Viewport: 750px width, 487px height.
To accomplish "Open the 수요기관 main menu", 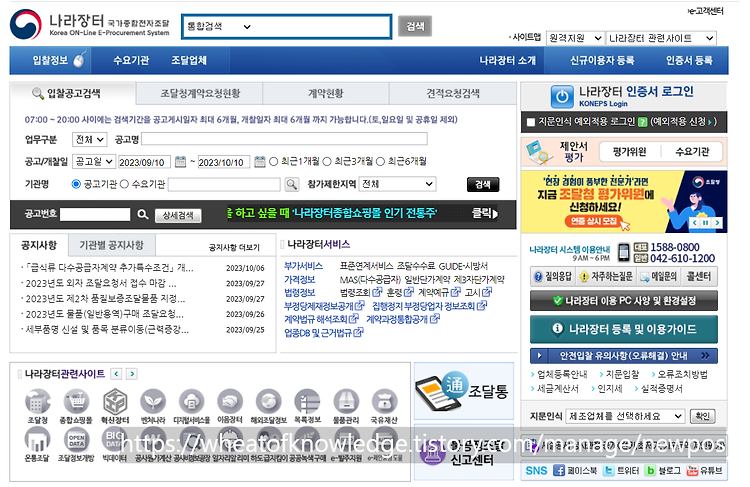I will (x=131, y=61).
